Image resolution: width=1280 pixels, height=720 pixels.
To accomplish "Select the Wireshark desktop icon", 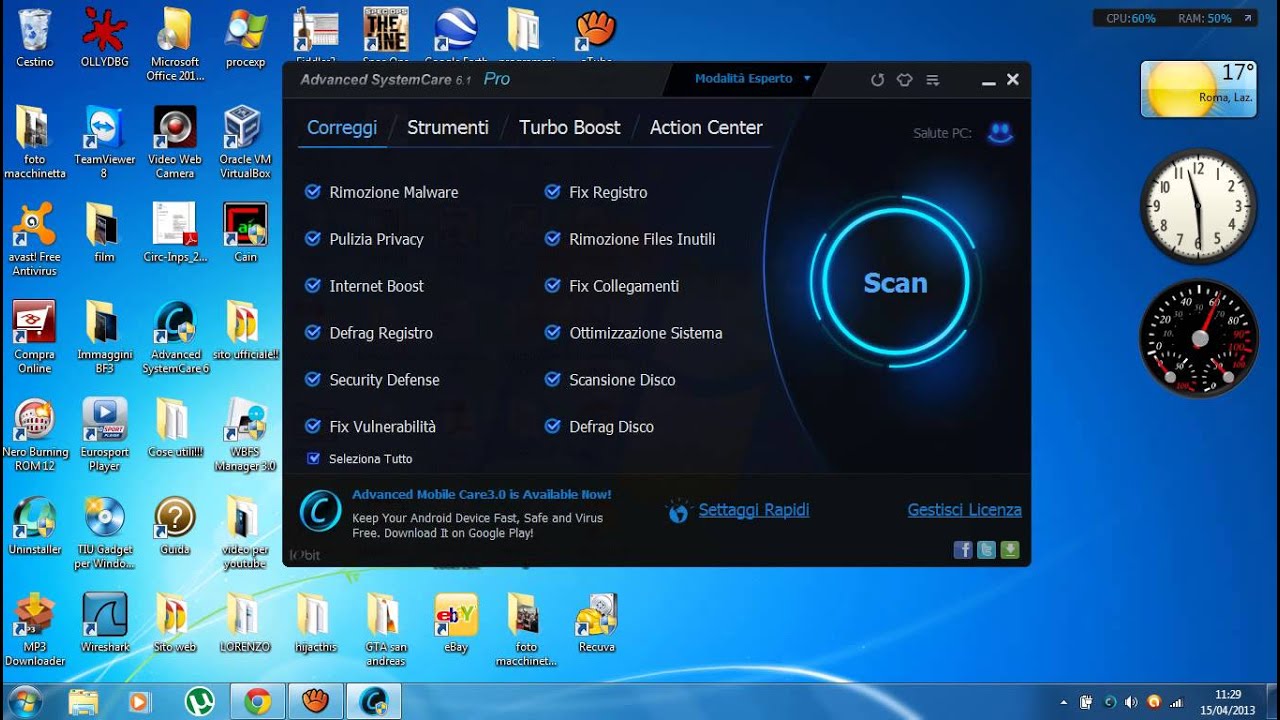I will coord(105,623).
